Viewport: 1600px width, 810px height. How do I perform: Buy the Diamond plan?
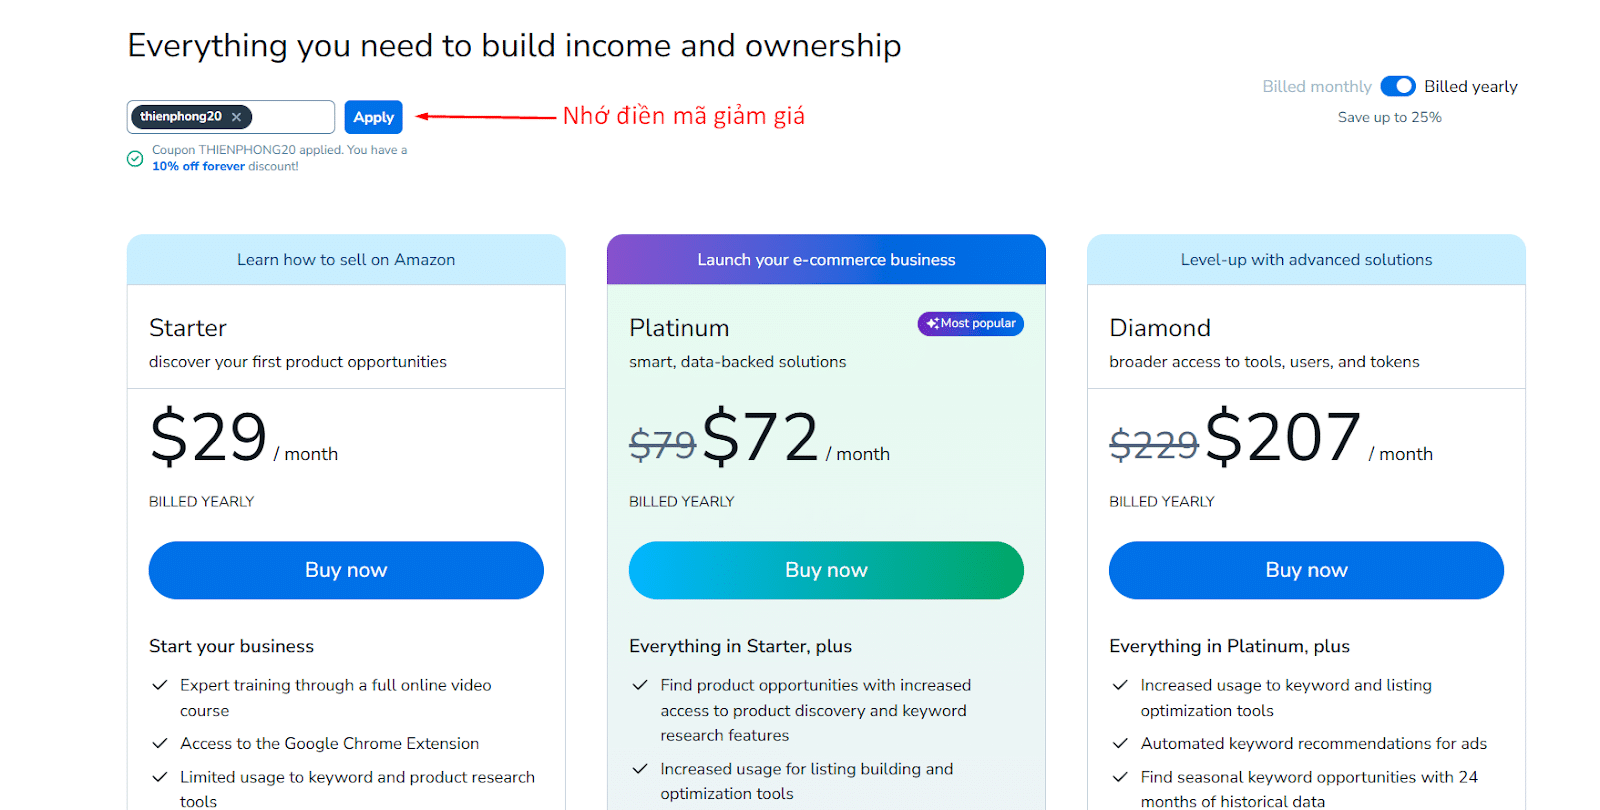1306,570
